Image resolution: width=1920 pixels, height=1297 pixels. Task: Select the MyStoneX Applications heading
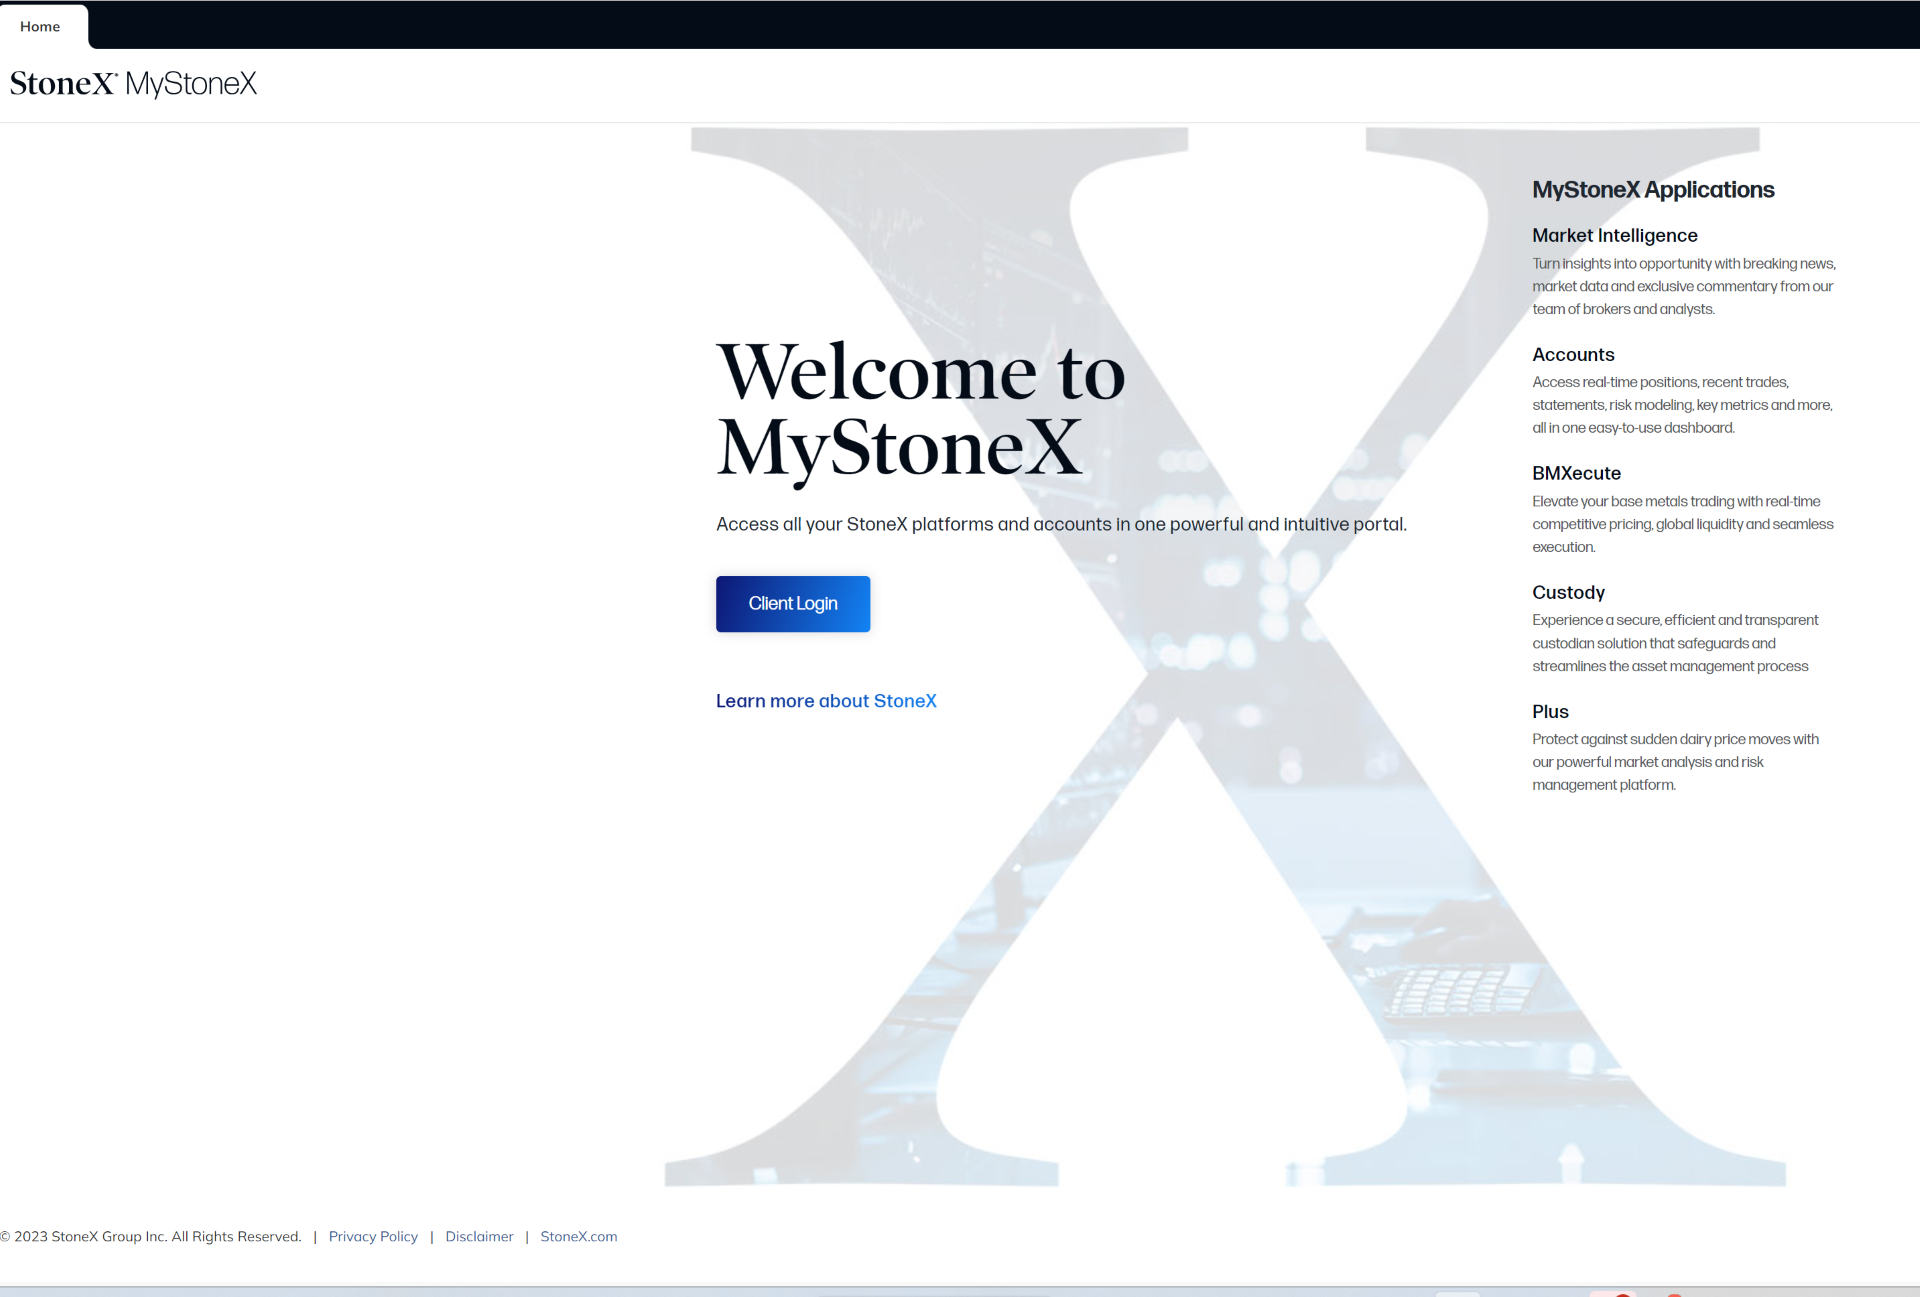tap(1653, 190)
